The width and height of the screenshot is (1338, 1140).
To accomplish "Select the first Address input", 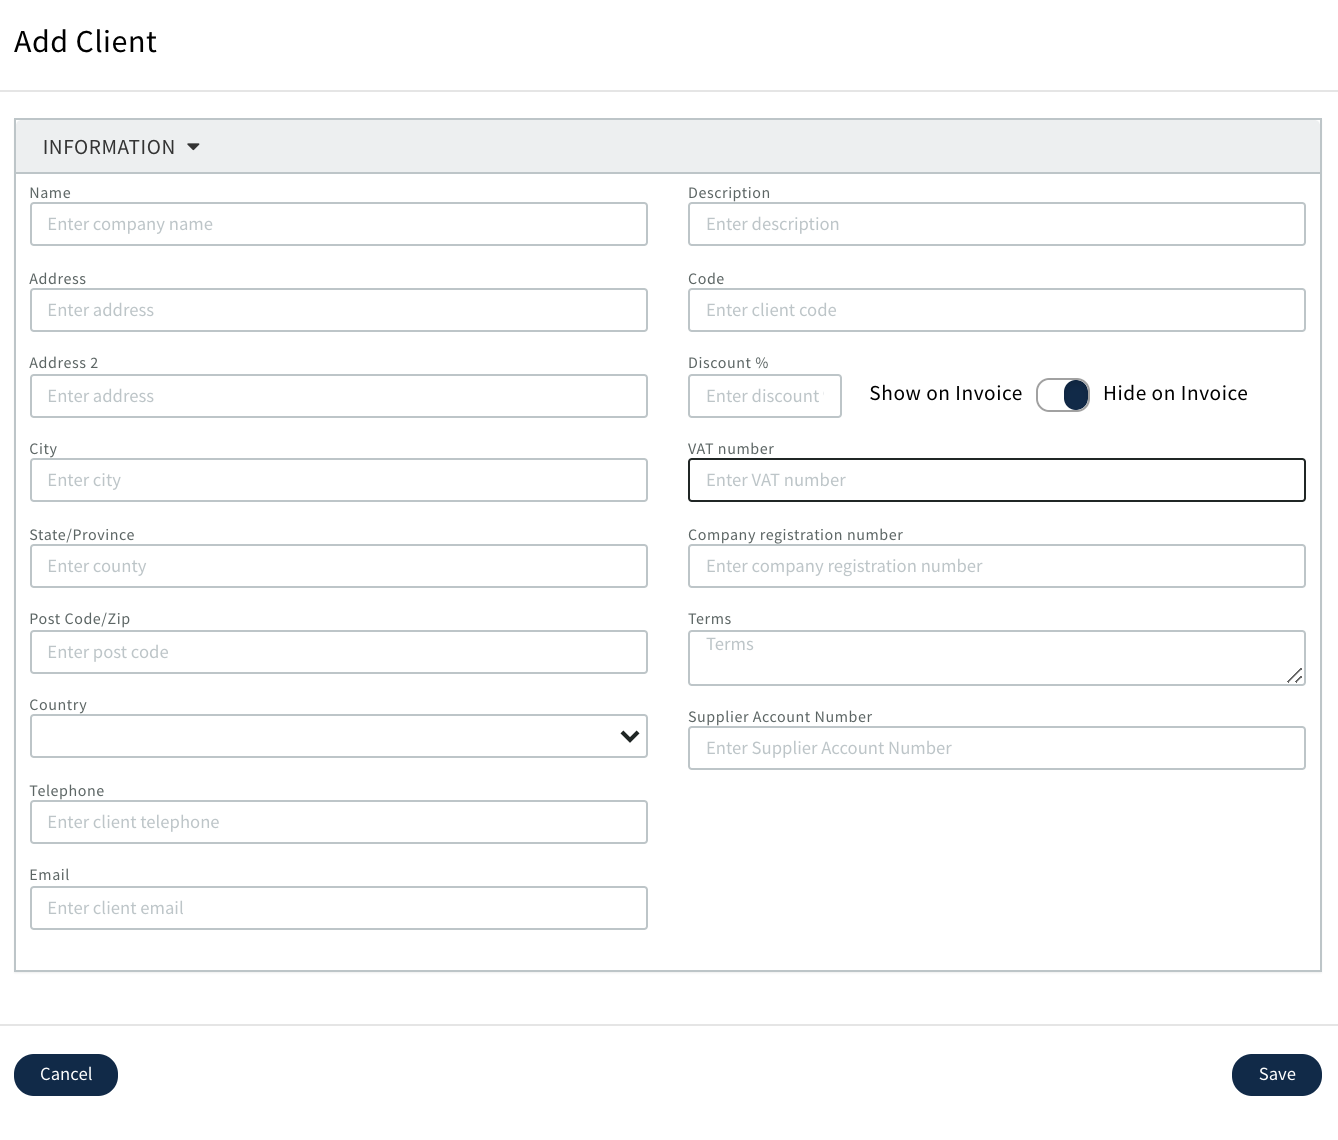I will [338, 310].
